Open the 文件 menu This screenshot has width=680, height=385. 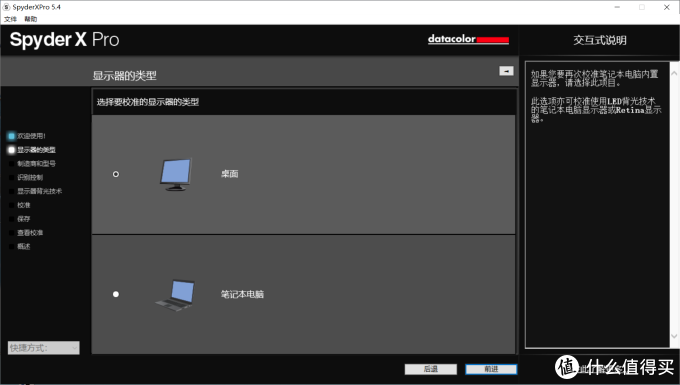[x=10, y=19]
